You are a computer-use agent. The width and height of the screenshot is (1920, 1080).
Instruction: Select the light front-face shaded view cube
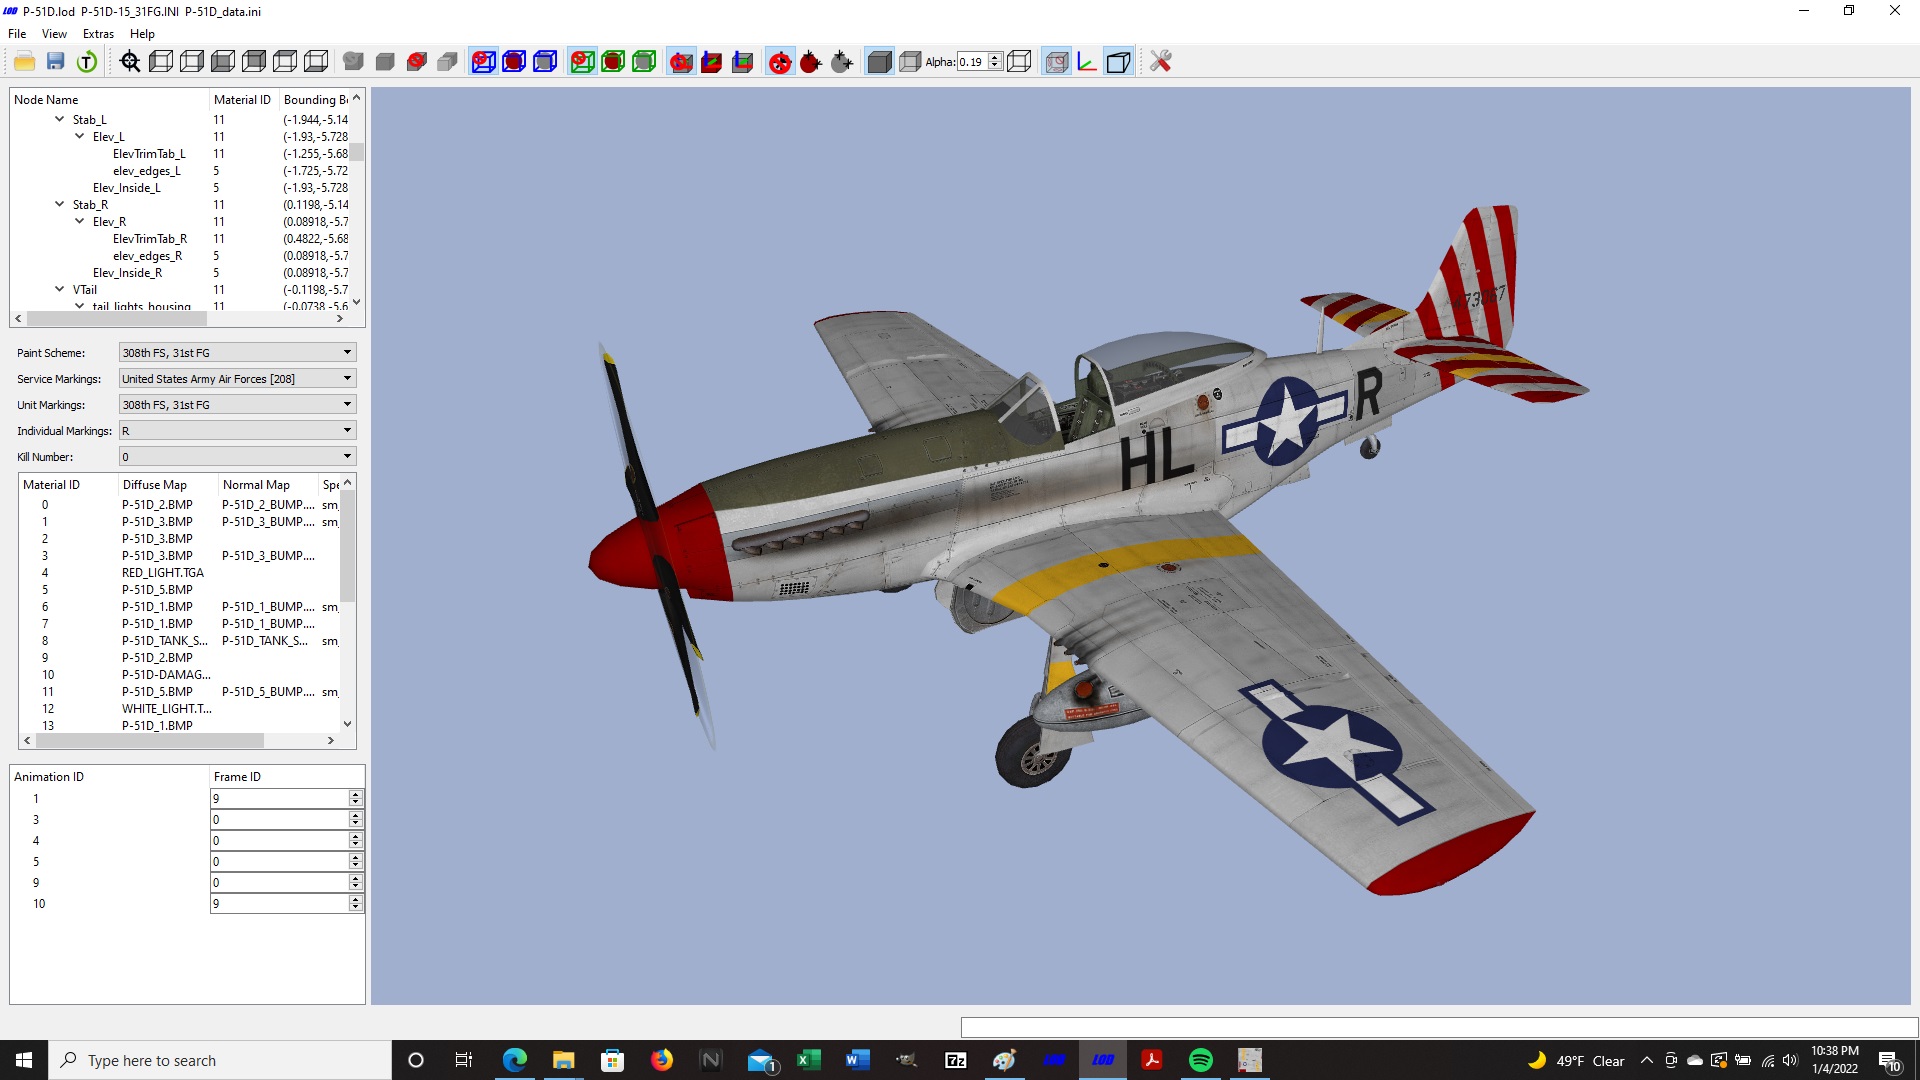pos(223,62)
